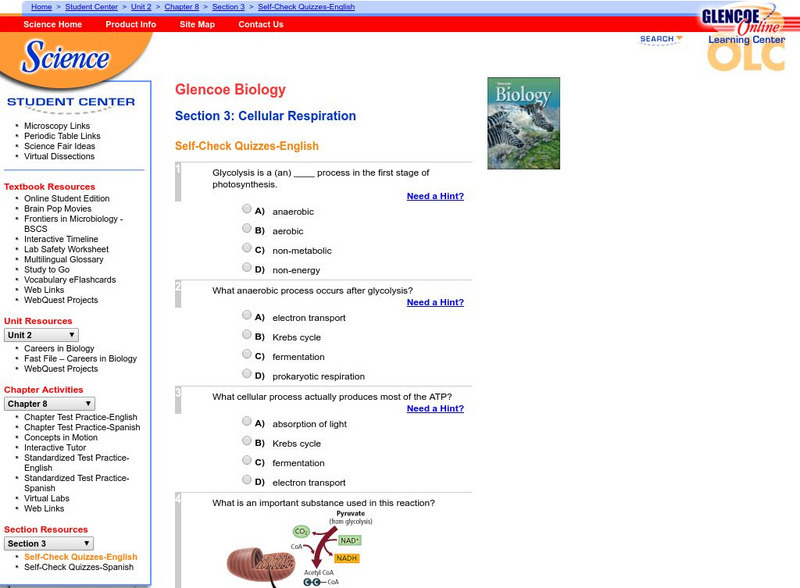The width and height of the screenshot is (800, 588).
Task: Open WebQuest Projects under Unit Resources
Action: pyautogui.click(x=61, y=369)
